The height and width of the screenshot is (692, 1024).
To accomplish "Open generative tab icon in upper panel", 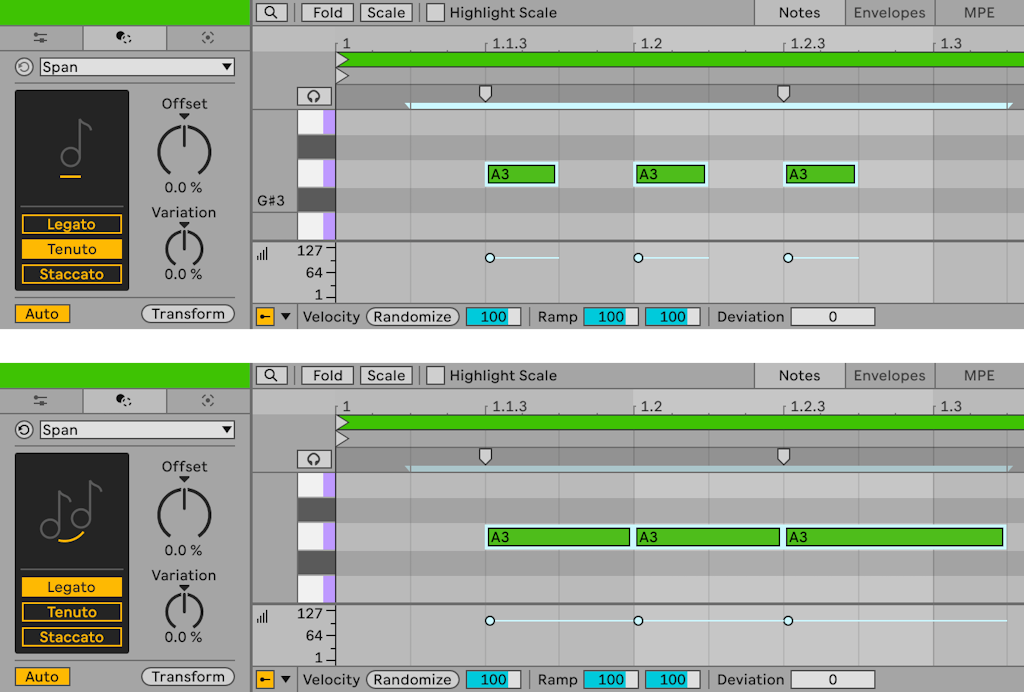I will (x=208, y=38).
